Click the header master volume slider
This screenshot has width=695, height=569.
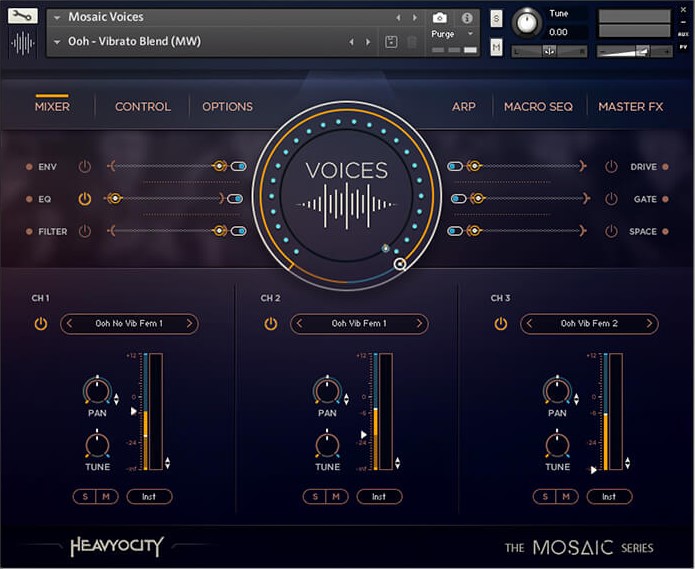634,52
